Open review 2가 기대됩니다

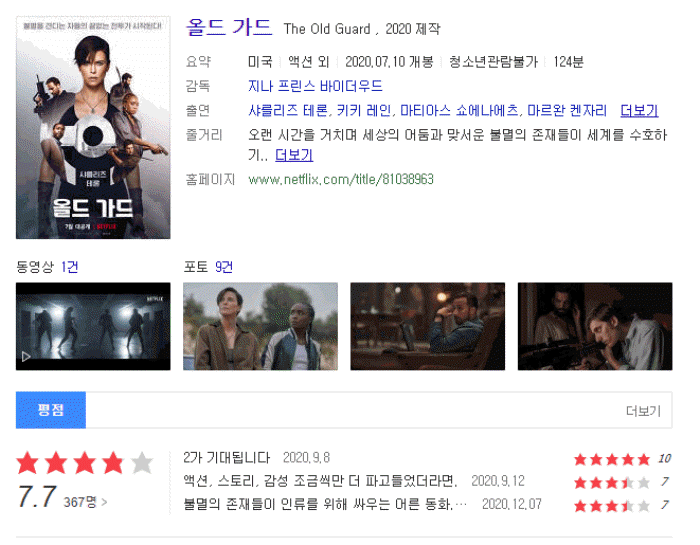coord(227,458)
